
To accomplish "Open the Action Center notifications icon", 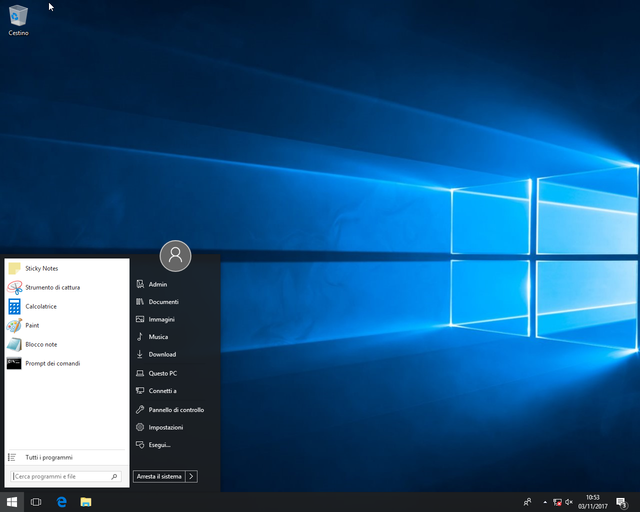I will (x=622, y=502).
